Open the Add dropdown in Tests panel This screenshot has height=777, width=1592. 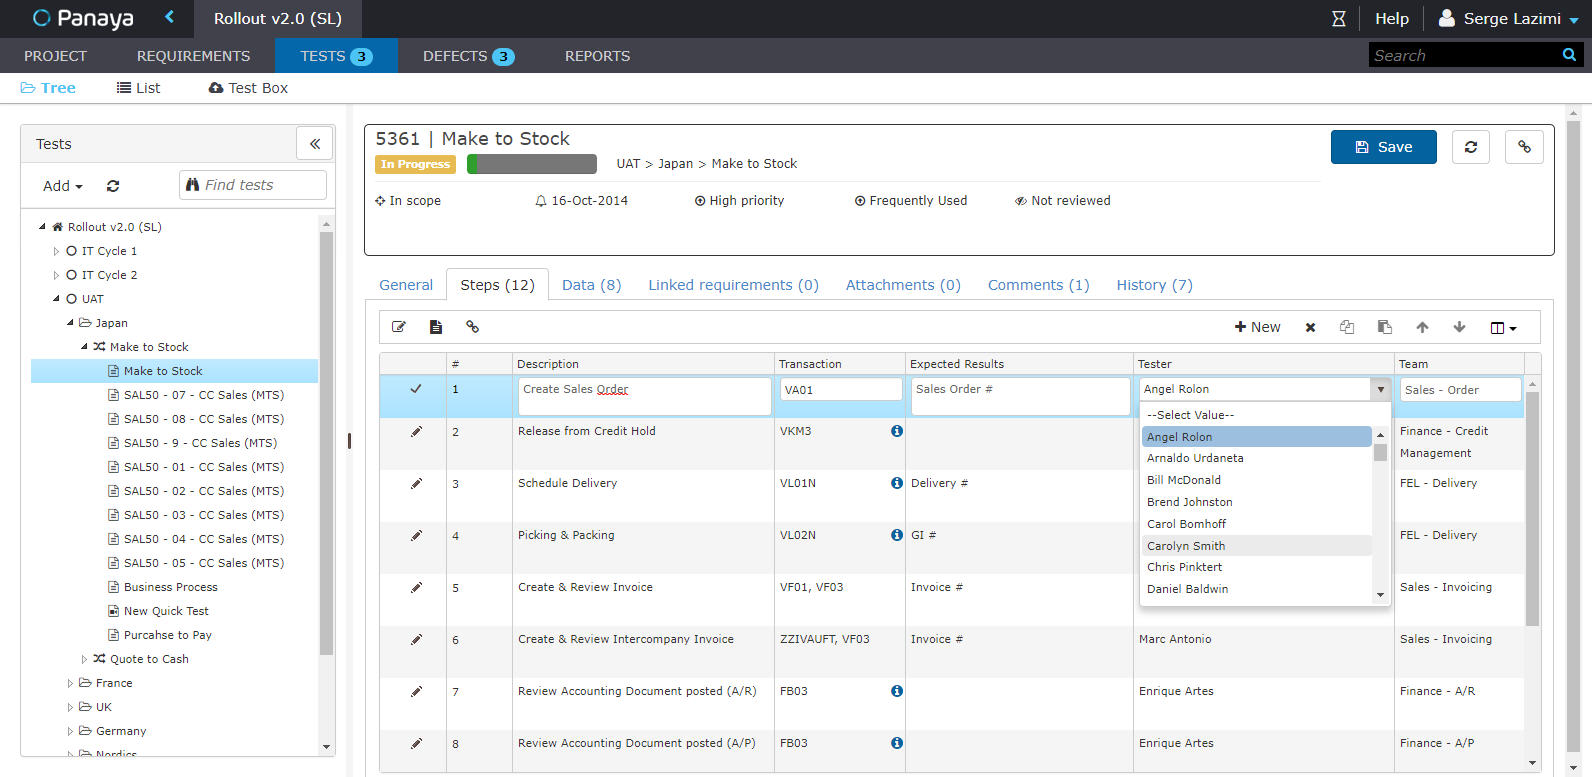click(x=62, y=186)
